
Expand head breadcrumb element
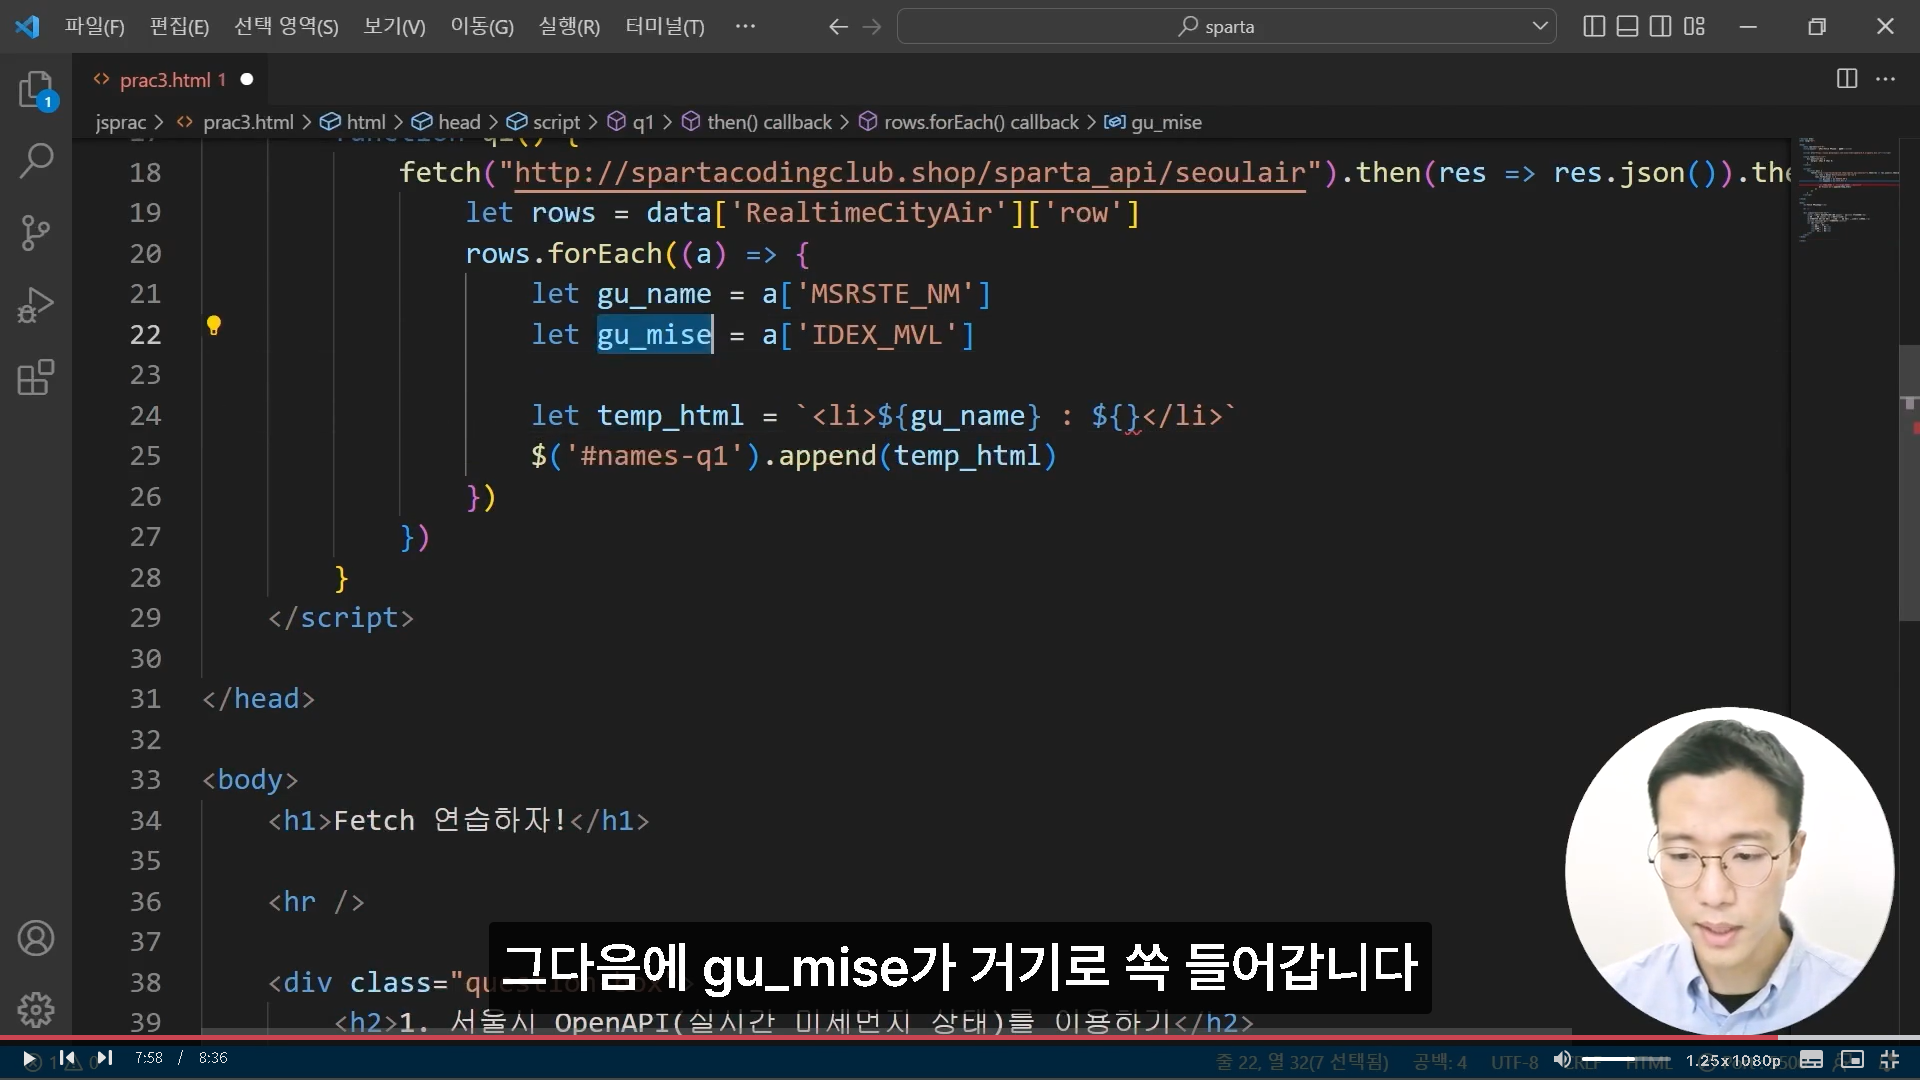(447, 122)
